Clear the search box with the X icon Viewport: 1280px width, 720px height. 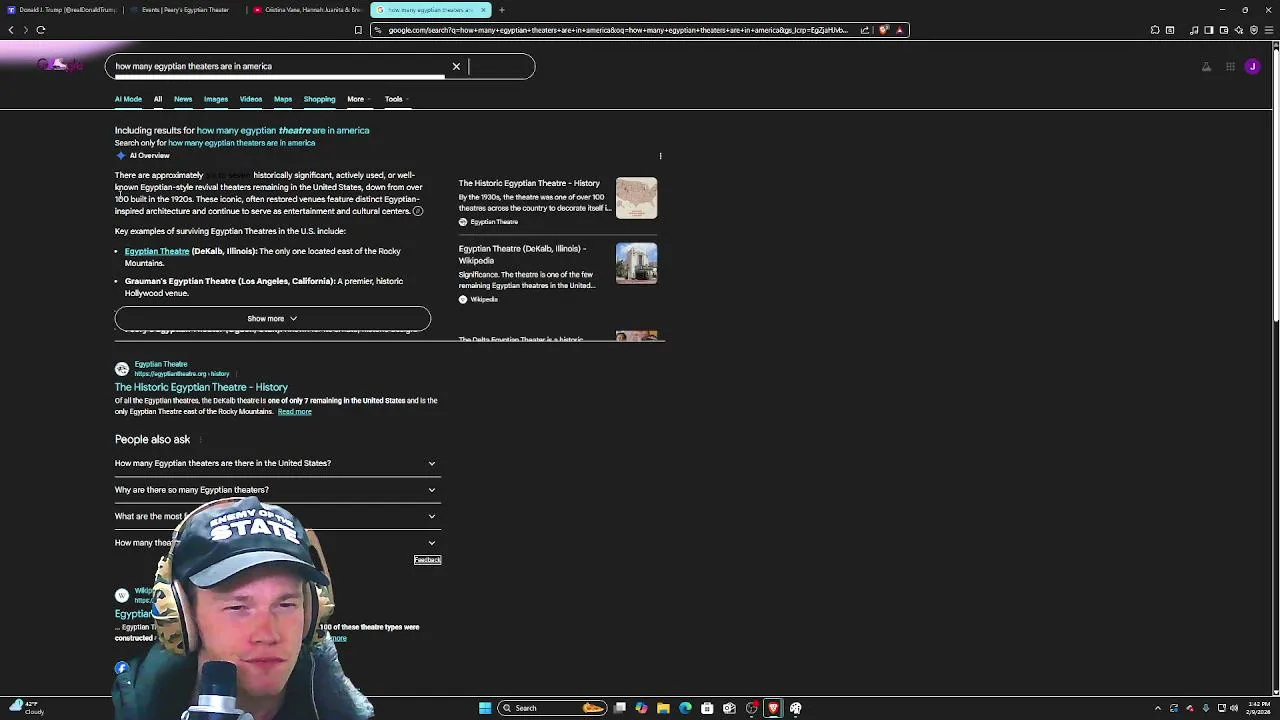(x=456, y=66)
